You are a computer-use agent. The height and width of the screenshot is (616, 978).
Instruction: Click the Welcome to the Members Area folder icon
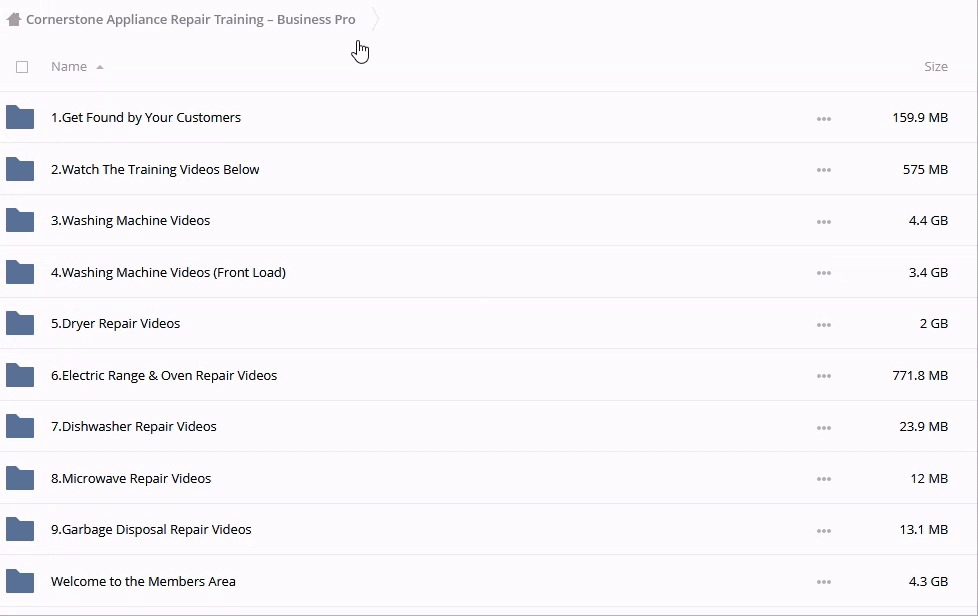20,582
